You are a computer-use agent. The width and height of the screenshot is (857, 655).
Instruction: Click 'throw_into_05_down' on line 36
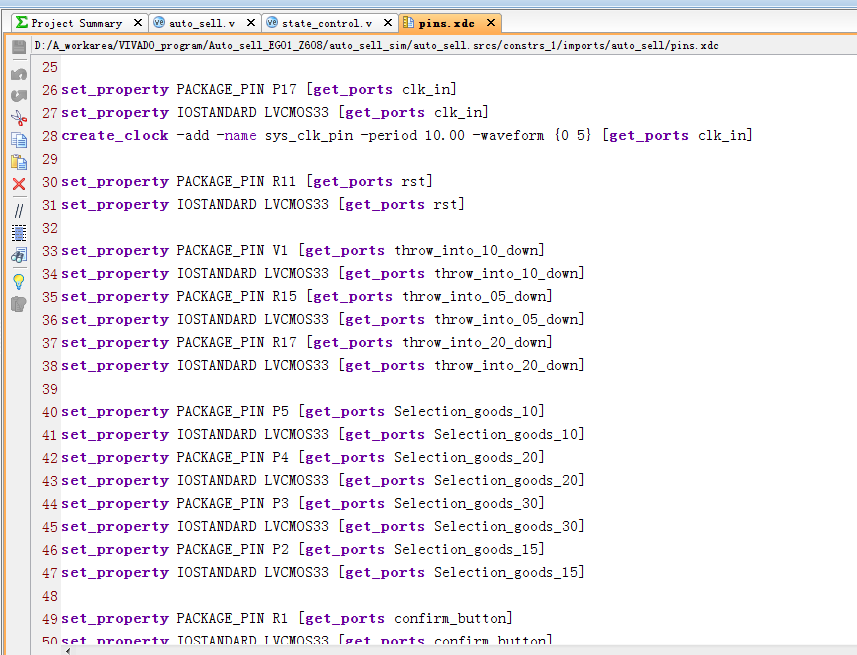coord(506,319)
